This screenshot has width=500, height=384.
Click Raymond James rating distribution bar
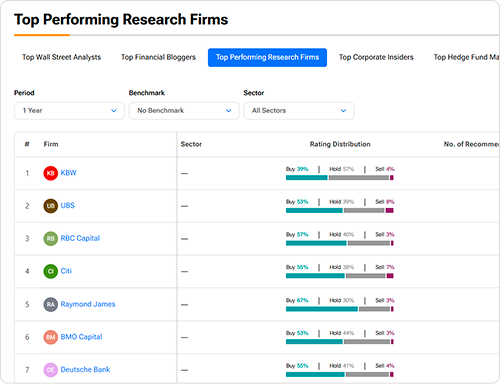coord(340,309)
